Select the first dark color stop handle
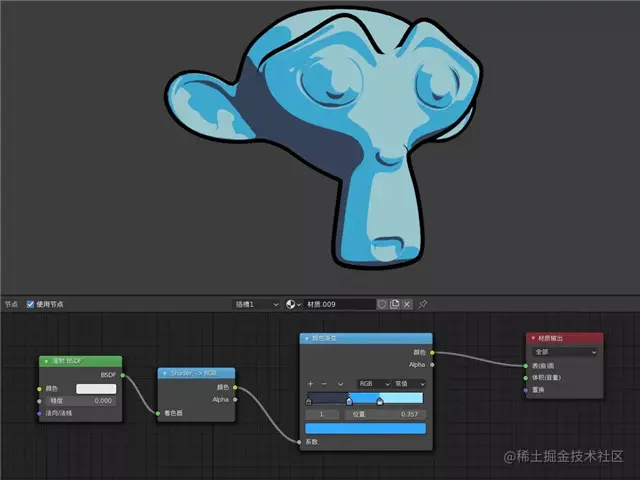Viewport: 640px width, 480px height. tap(309, 402)
